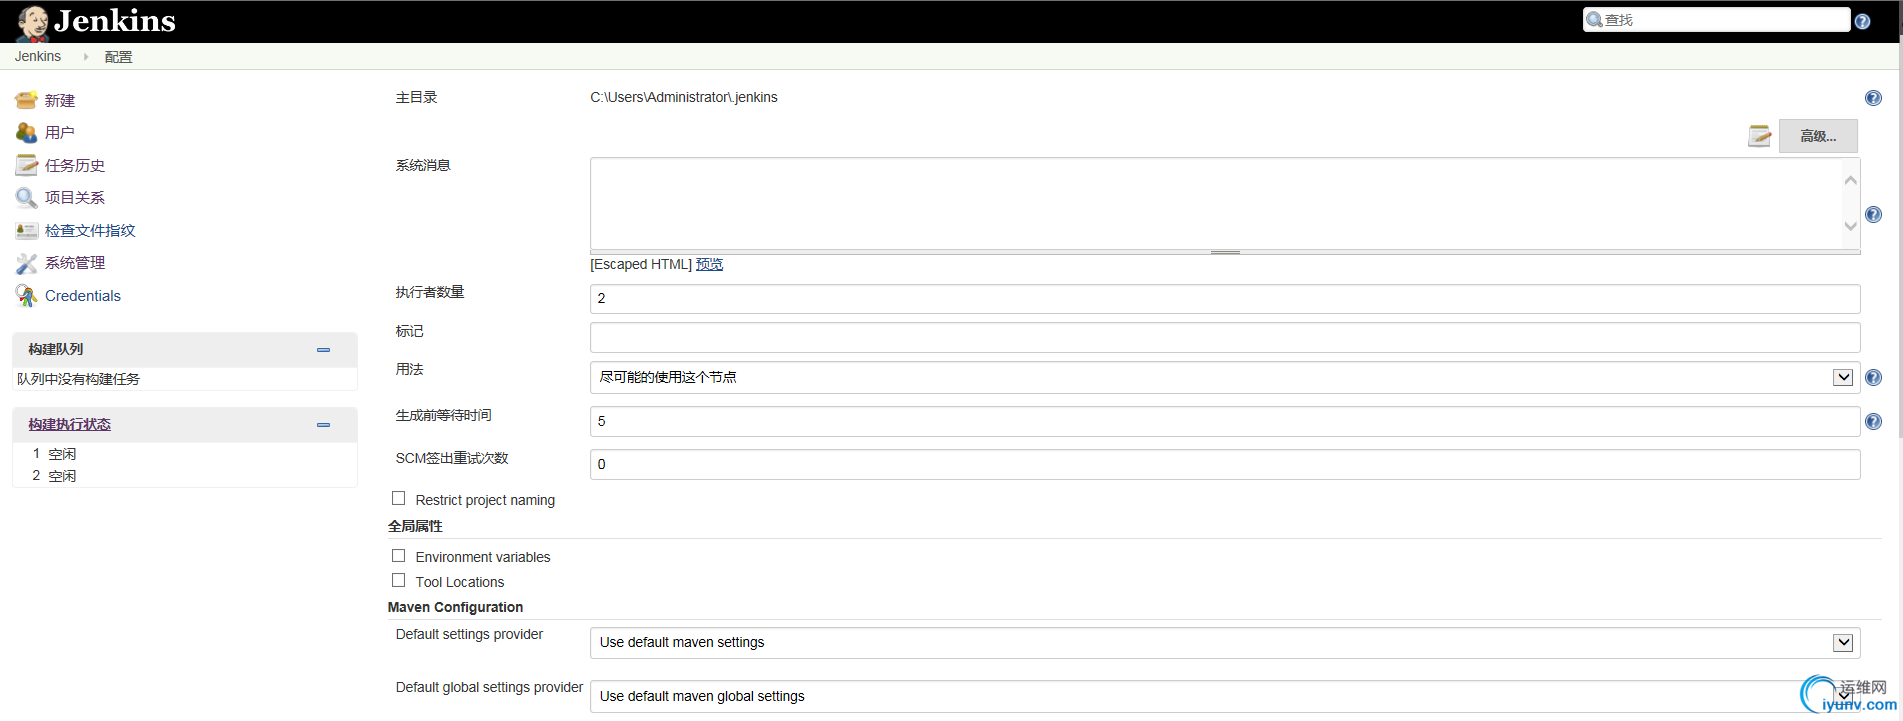This screenshot has width=1903, height=721.
Task: Open the 项目关系 sidebar link
Action: pos(75,197)
